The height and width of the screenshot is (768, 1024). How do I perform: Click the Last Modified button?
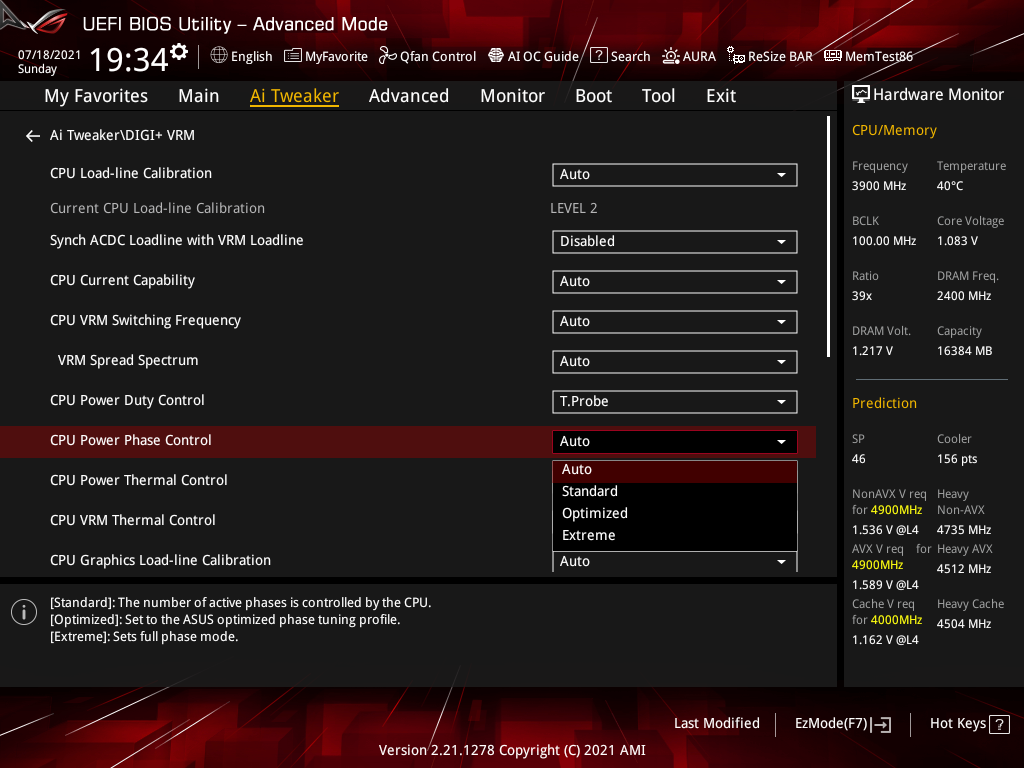[716, 723]
